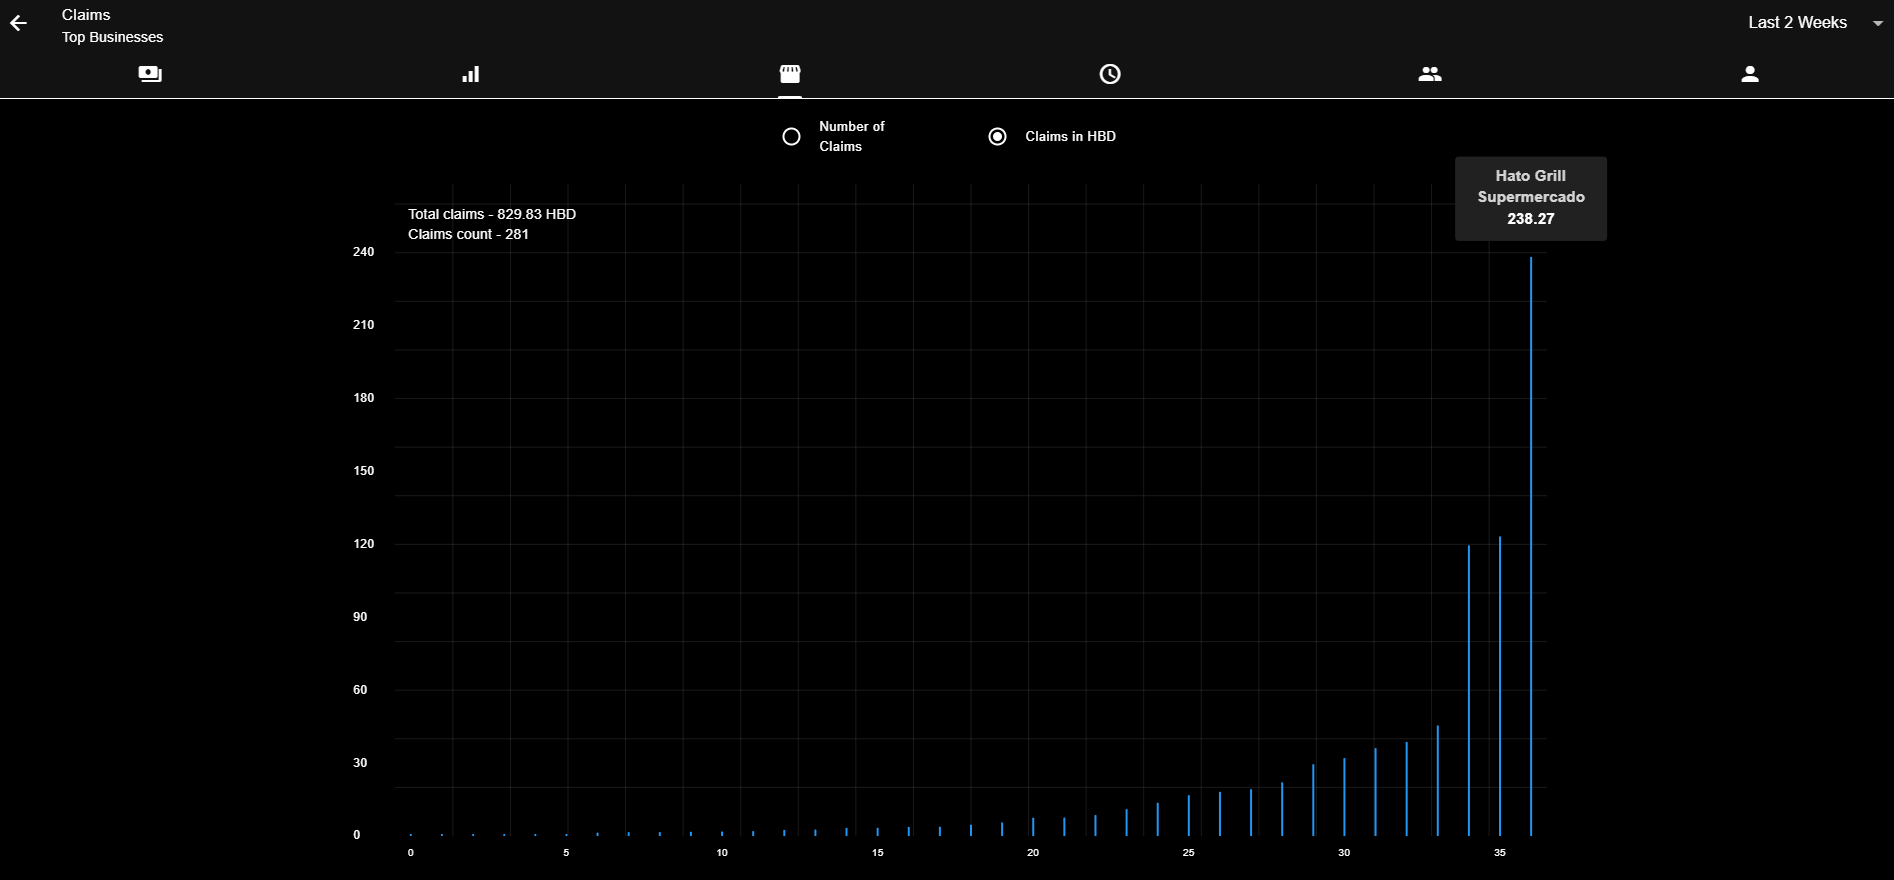Screen dimensions: 1894x880
Task: Click the 25 x-axis label
Action: (x=1188, y=853)
